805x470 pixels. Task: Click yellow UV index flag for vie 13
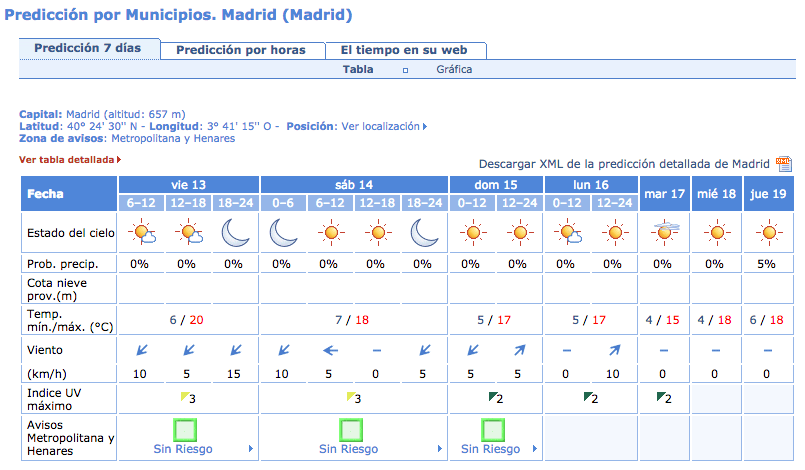pyautogui.click(x=185, y=396)
